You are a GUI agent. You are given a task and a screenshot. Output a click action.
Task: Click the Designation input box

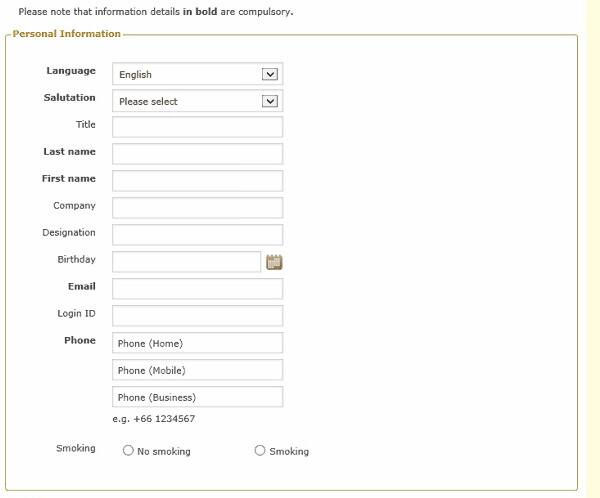[x=197, y=235]
